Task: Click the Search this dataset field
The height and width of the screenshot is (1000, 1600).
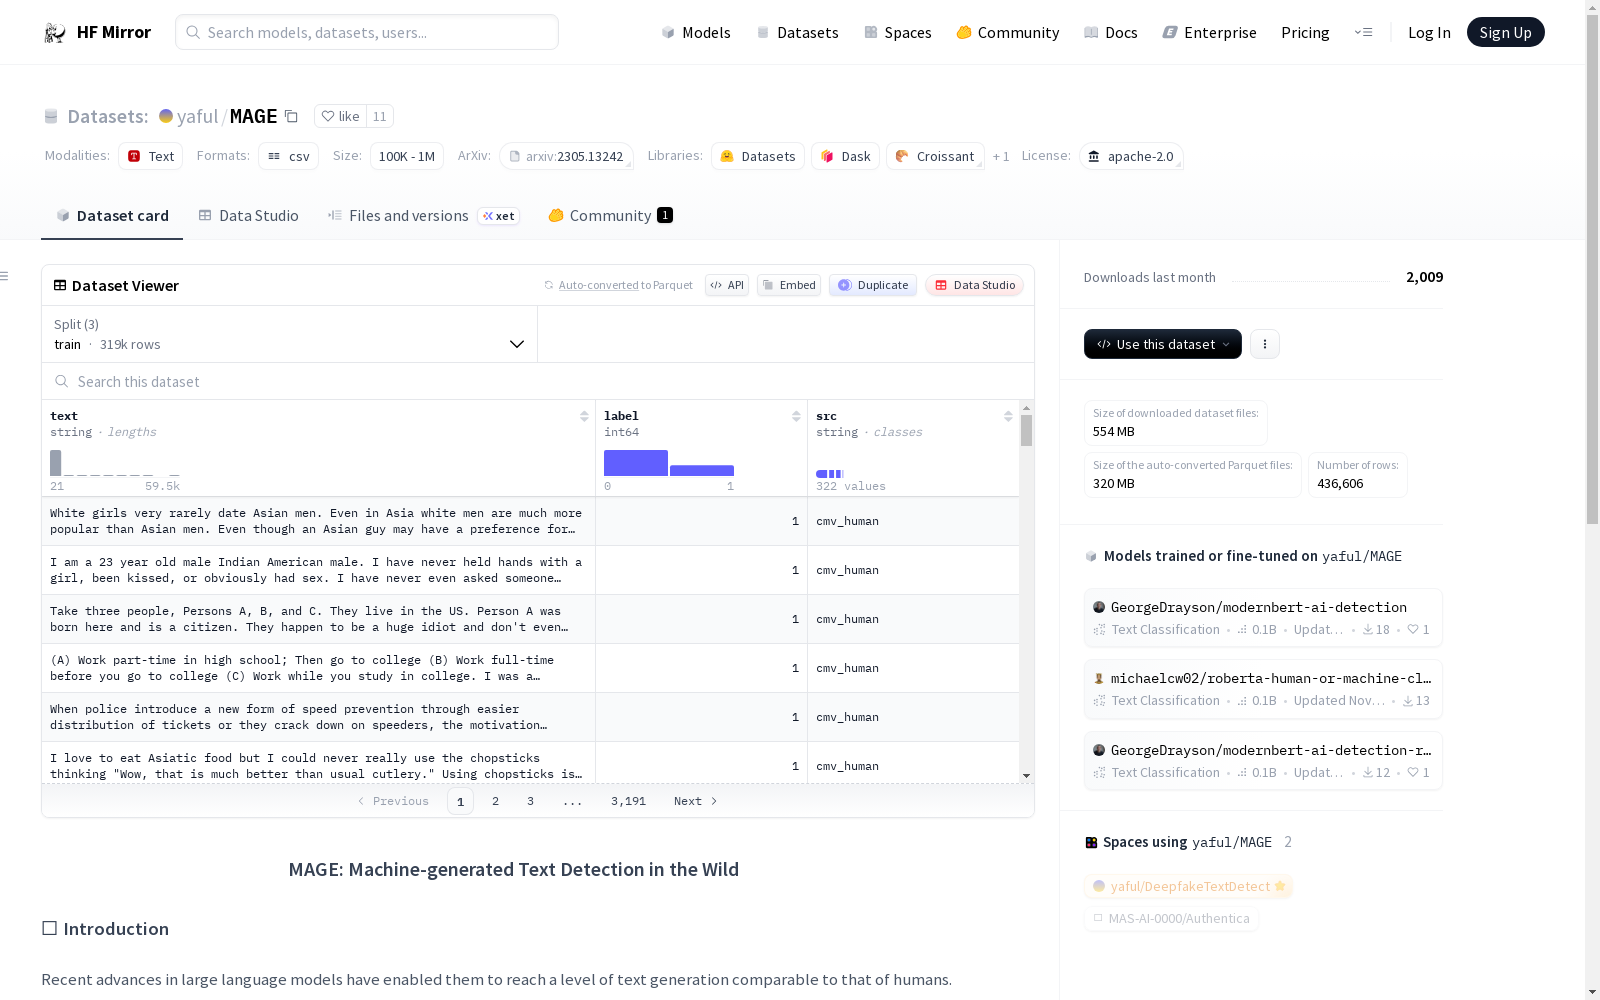Action: pyautogui.click(x=538, y=382)
